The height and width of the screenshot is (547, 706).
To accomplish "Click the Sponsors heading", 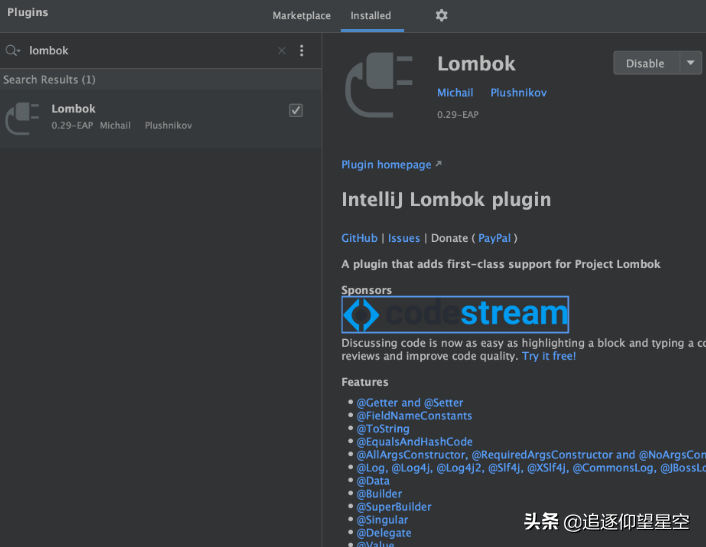I will point(367,290).
